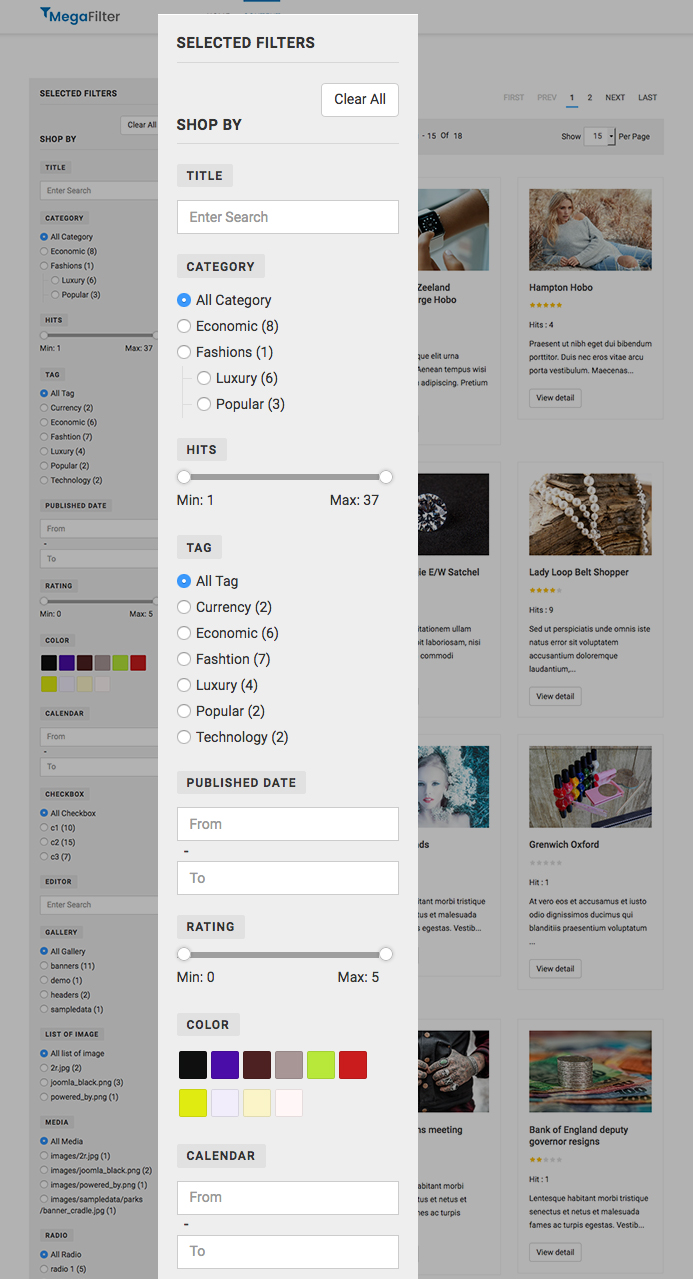Image resolution: width=693 pixels, height=1279 pixels.
Task: Go to page 2 of results
Action: 590,98
